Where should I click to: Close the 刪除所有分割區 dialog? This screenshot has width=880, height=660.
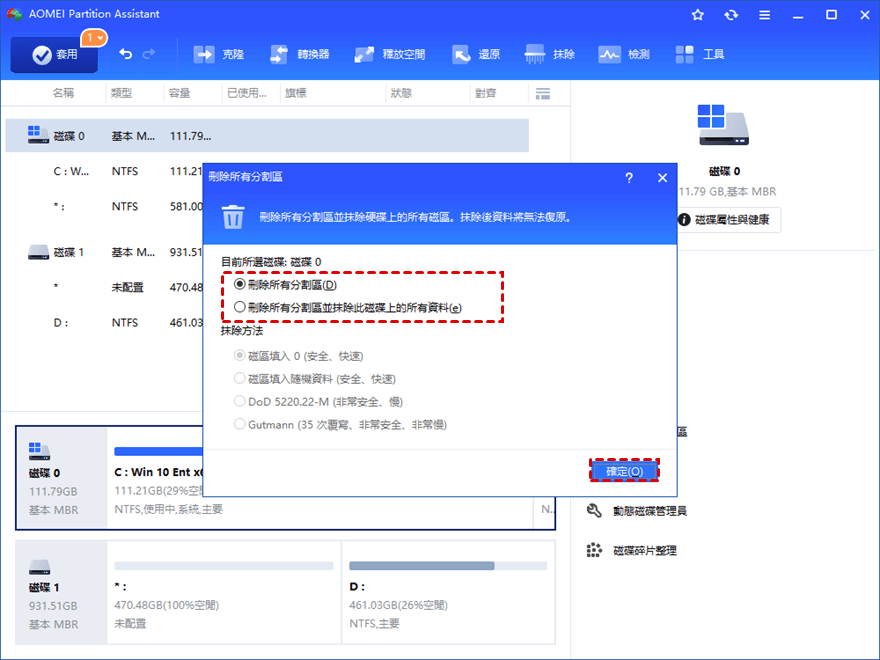point(662,178)
